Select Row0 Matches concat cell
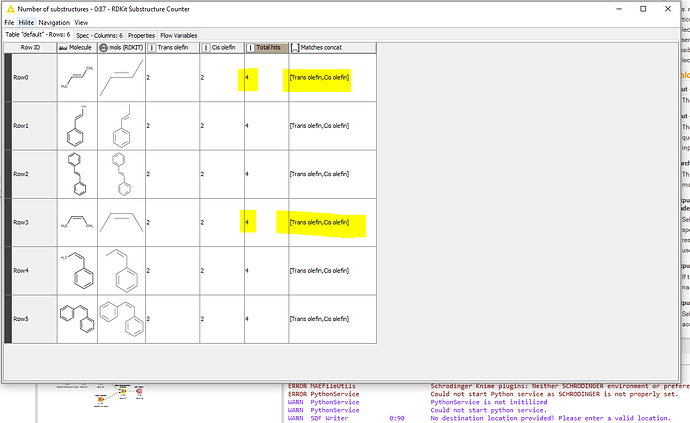This screenshot has height=423, width=690. pyautogui.click(x=332, y=77)
